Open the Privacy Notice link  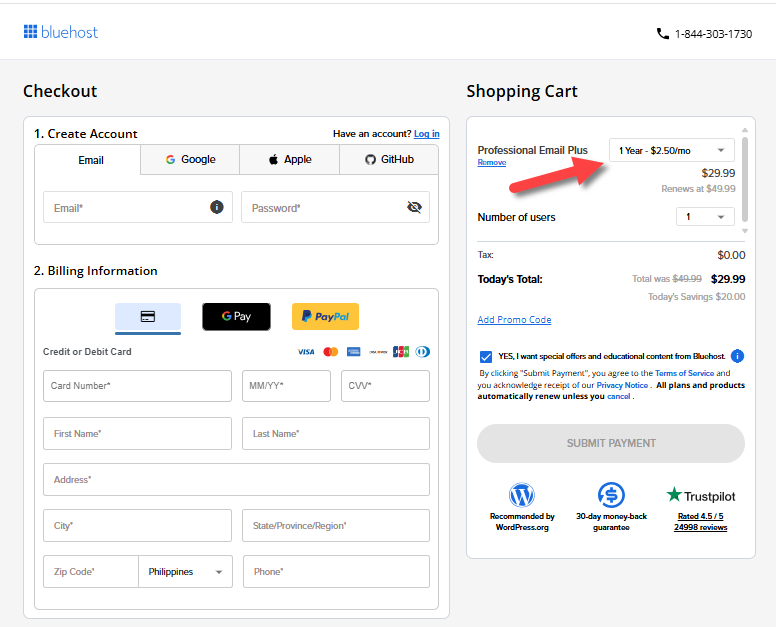pos(622,385)
